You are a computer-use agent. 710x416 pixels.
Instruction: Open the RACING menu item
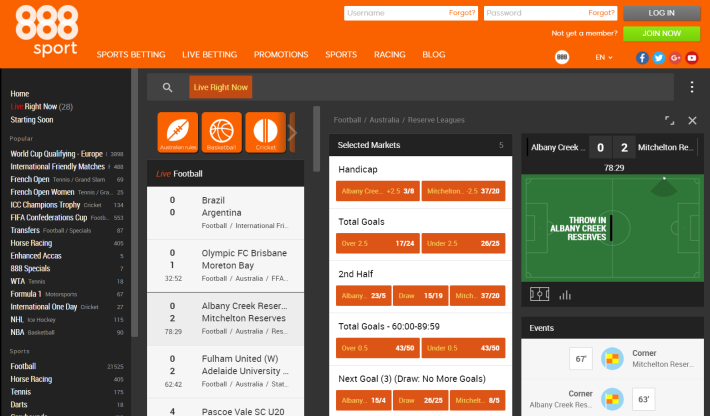(389, 55)
